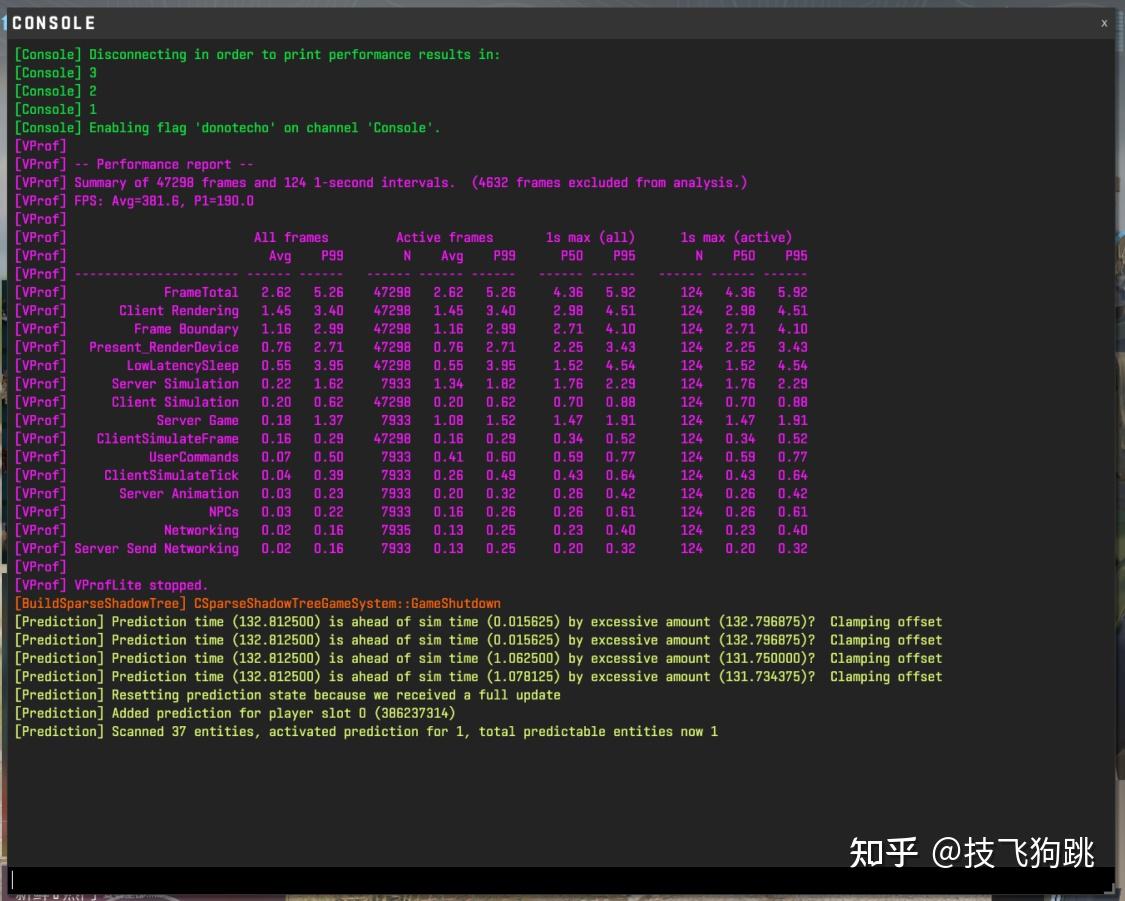Click the '1s max (all)' column header
The image size is (1125, 901).
pyautogui.click(x=590, y=237)
